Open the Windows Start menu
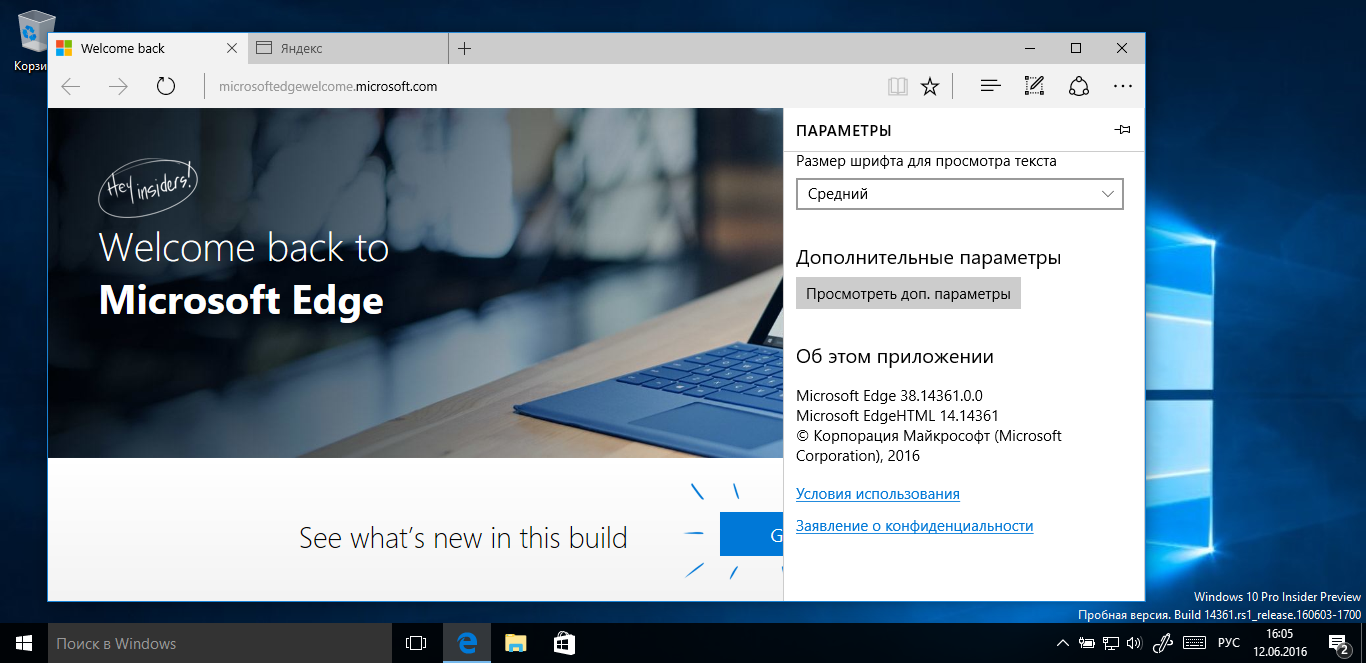The width and height of the screenshot is (1366, 663). [24, 643]
